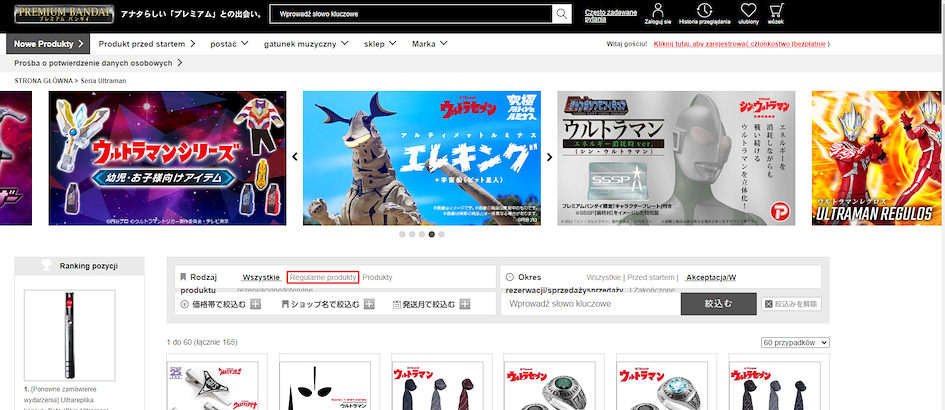The image size is (945, 410).
Task: Open browsing history clock icon
Action: point(704,10)
